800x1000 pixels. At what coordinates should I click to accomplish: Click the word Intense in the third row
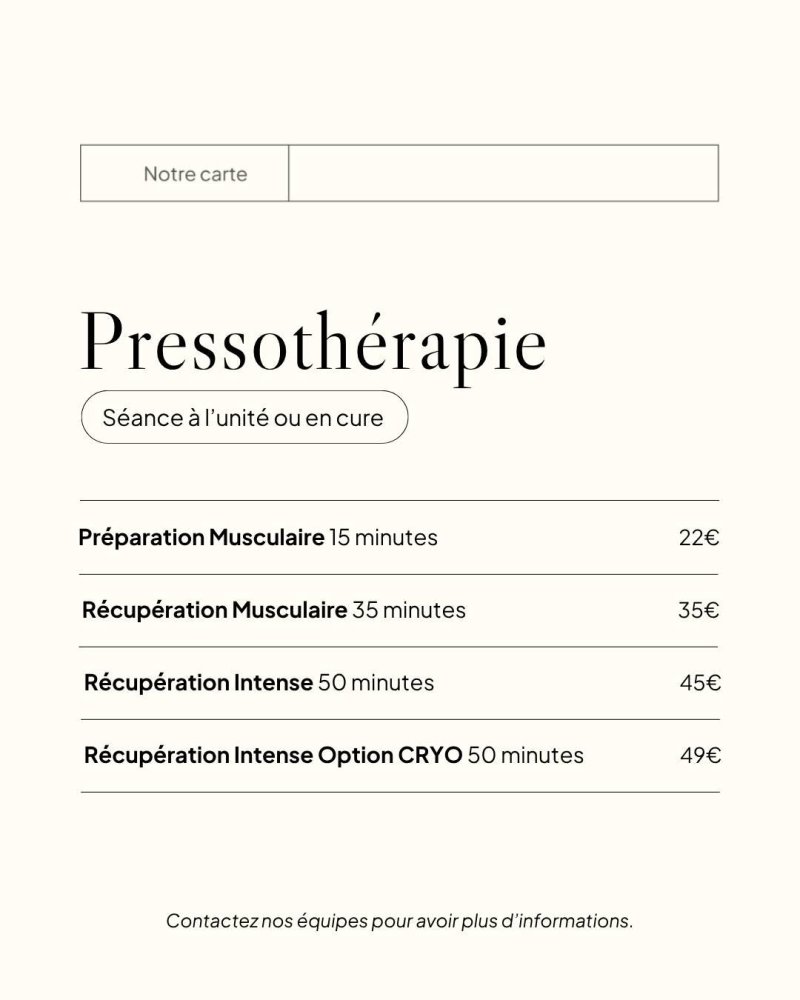point(273,683)
